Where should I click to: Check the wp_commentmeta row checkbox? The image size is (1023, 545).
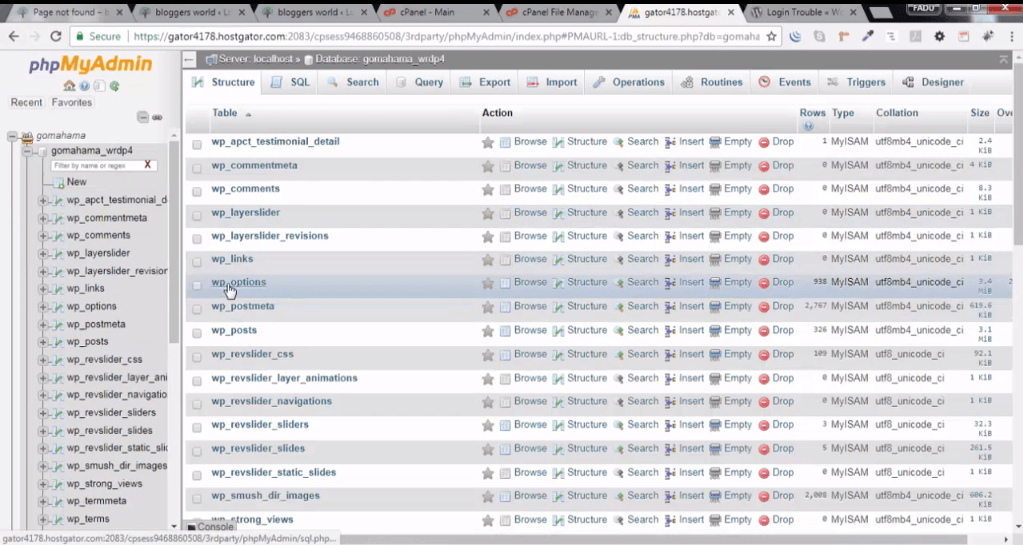pyautogui.click(x=197, y=168)
